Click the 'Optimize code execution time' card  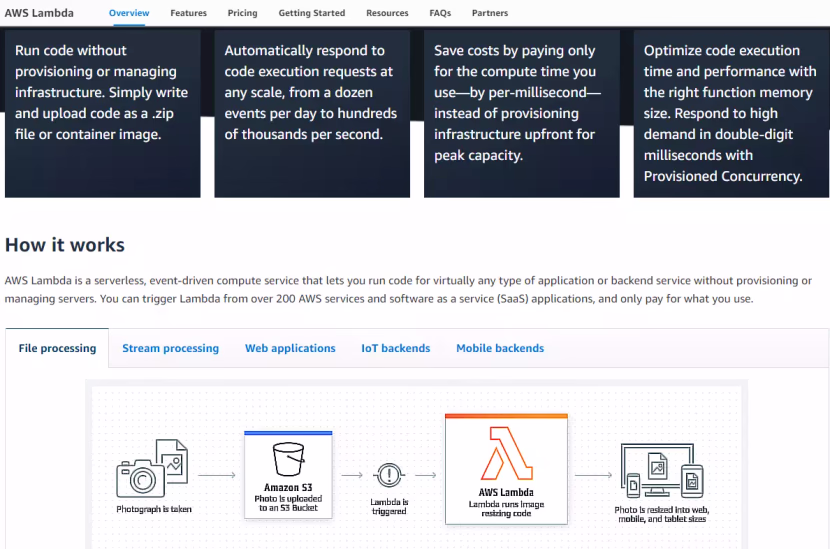pyautogui.click(x=731, y=113)
